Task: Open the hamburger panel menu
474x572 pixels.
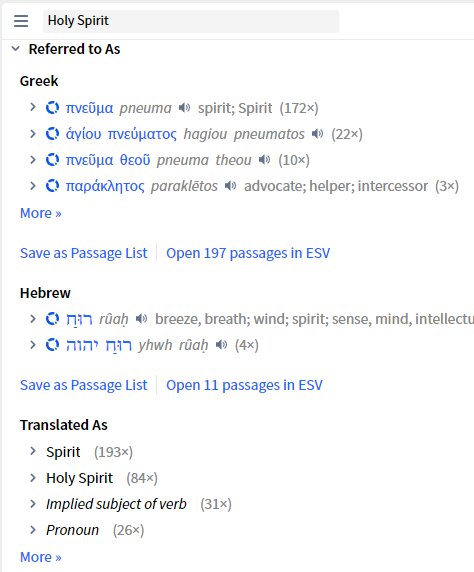Action: (21, 21)
